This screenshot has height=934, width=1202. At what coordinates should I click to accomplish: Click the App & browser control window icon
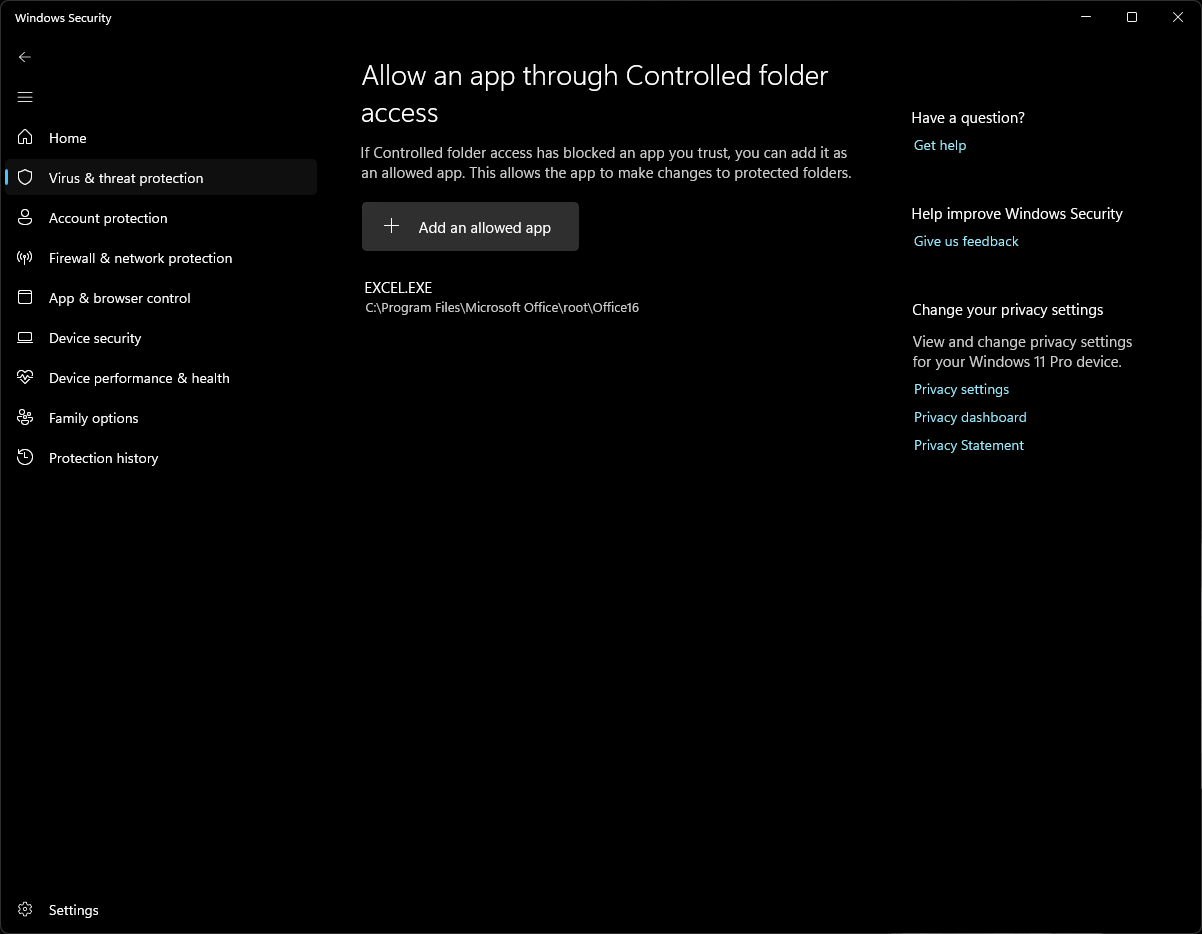click(x=26, y=298)
